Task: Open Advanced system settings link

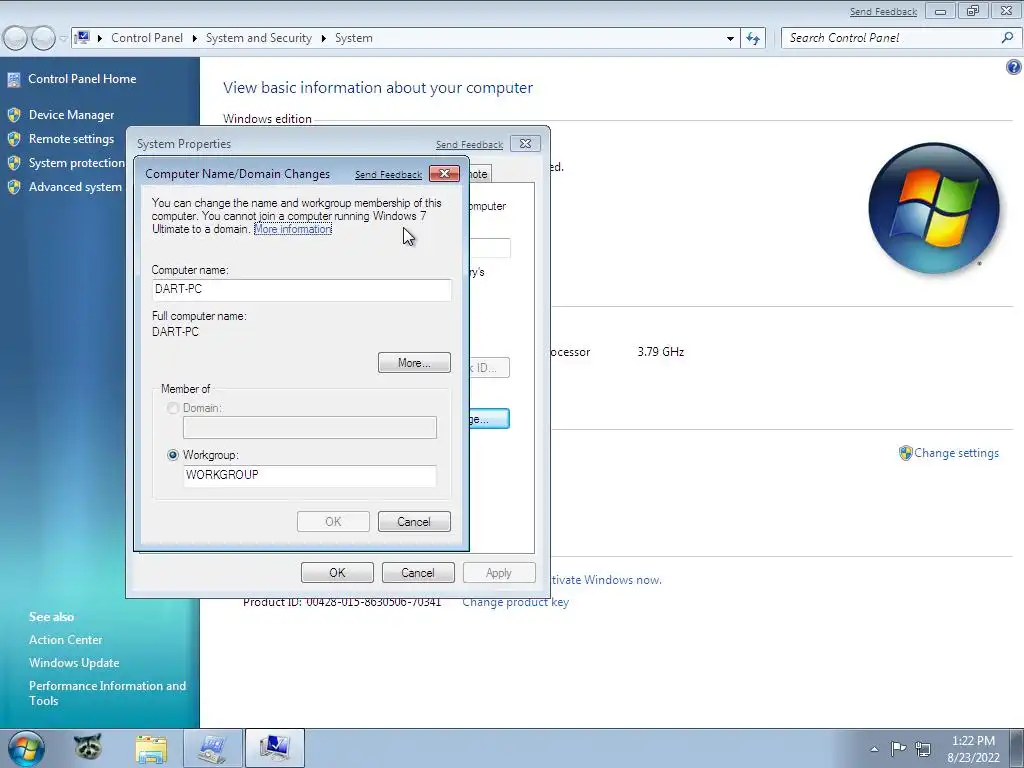Action: tap(75, 187)
